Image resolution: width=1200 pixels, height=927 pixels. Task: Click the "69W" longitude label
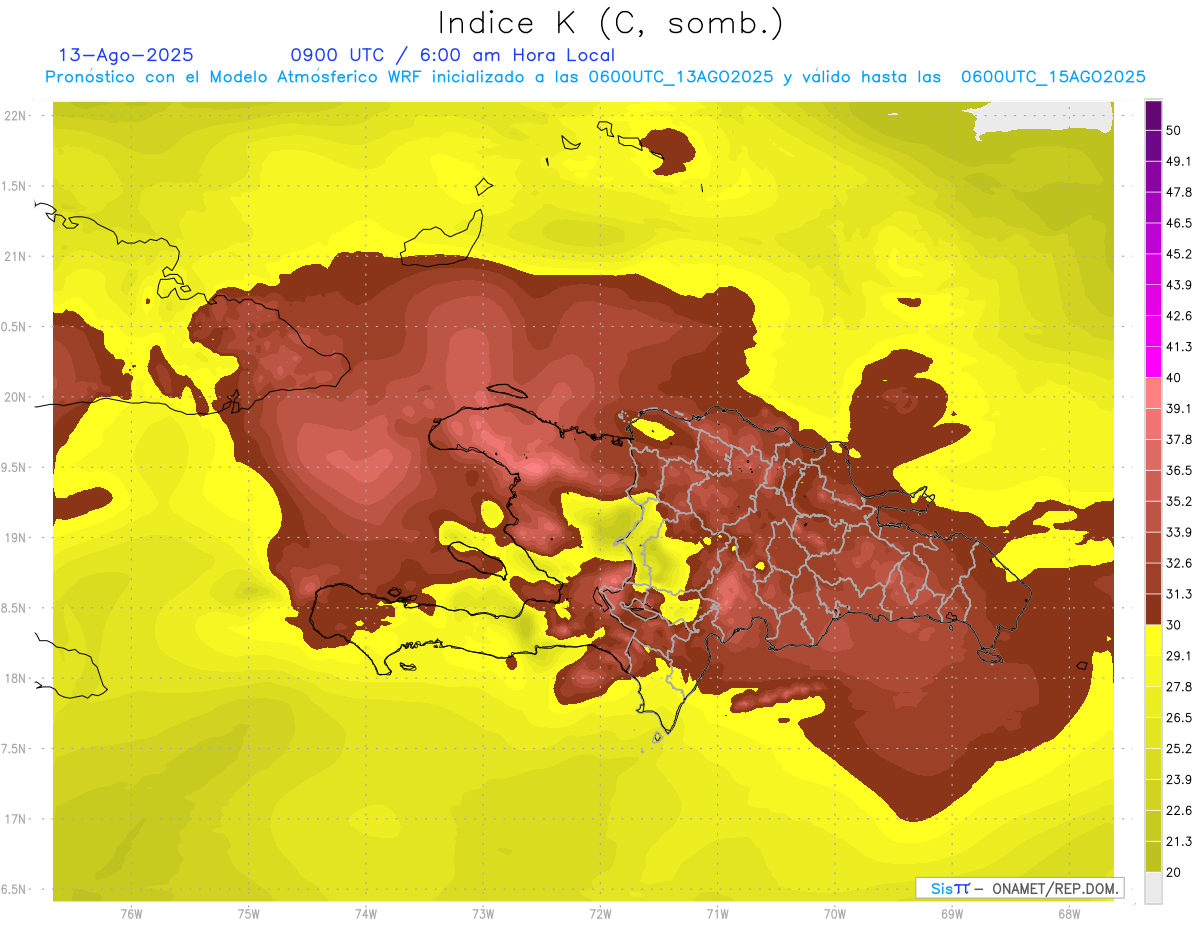(952, 913)
